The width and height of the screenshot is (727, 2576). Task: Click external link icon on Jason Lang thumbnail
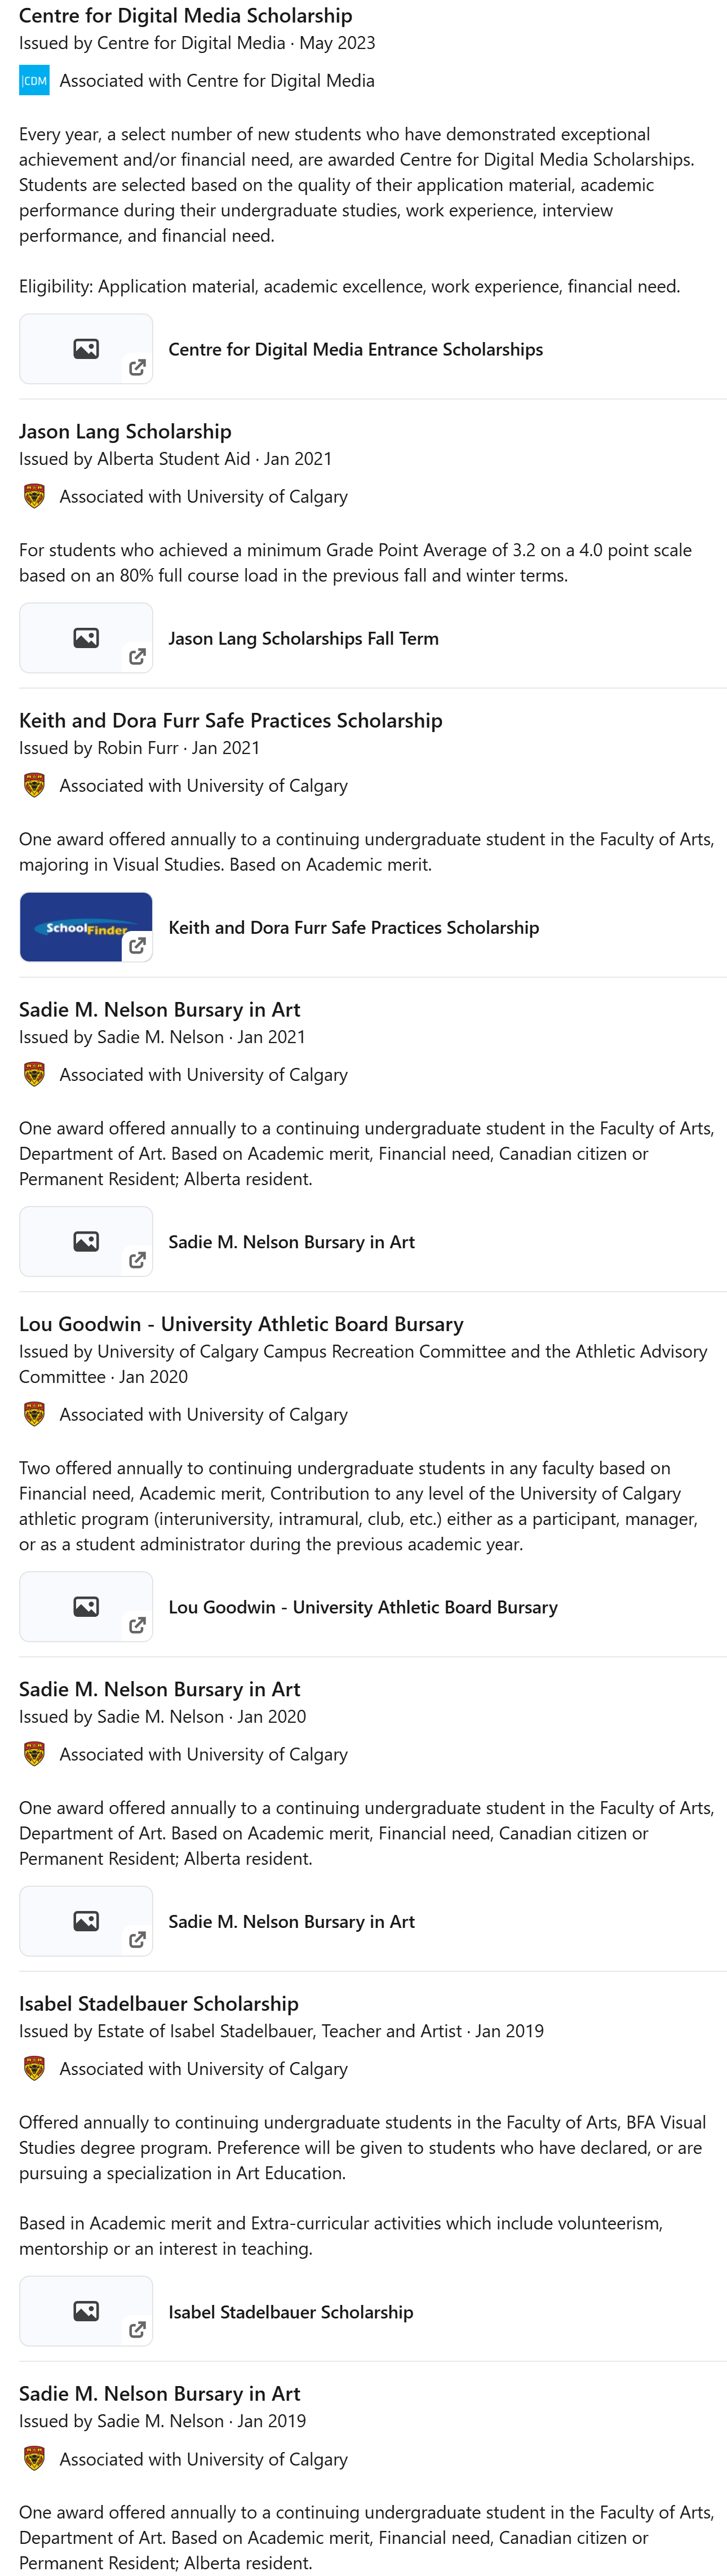pos(137,657)
